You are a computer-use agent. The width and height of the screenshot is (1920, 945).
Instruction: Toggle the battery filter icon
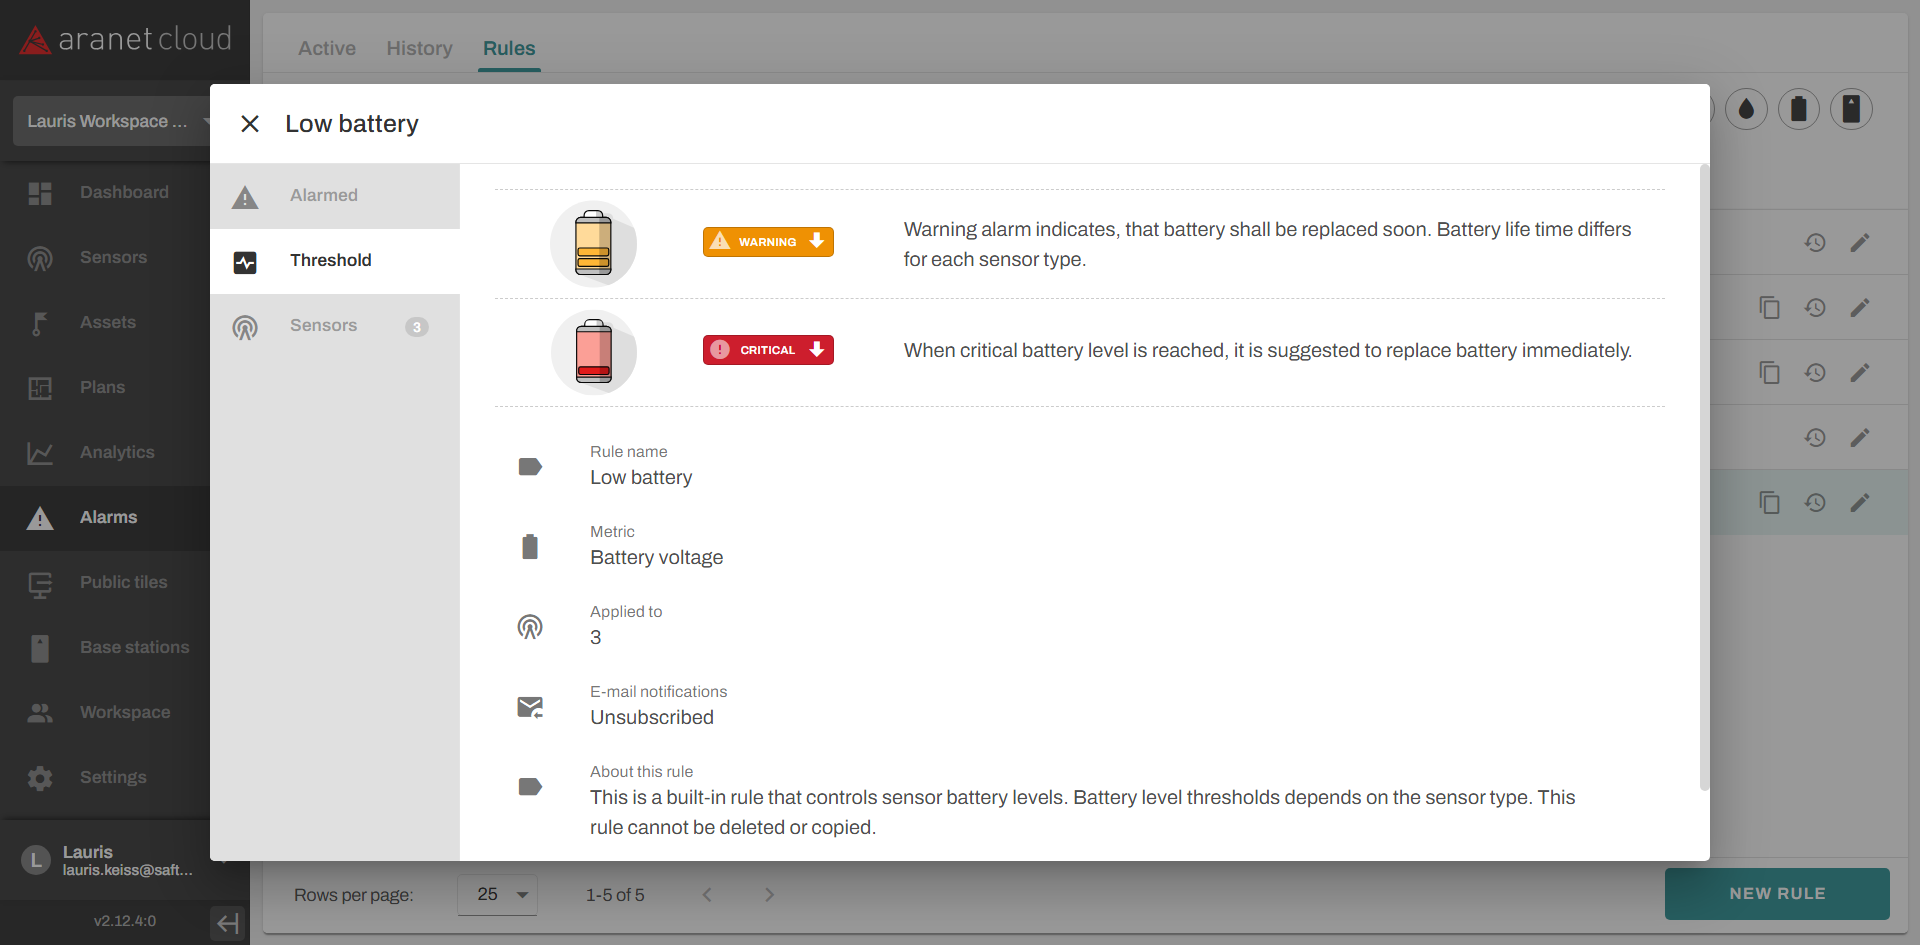coord(1798,109)
